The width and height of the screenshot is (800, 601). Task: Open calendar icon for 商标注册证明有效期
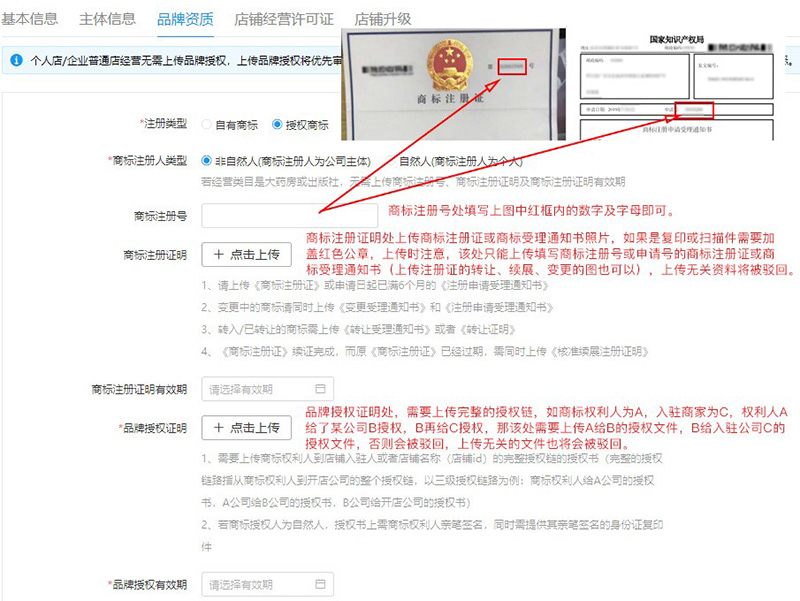point(320,389)
